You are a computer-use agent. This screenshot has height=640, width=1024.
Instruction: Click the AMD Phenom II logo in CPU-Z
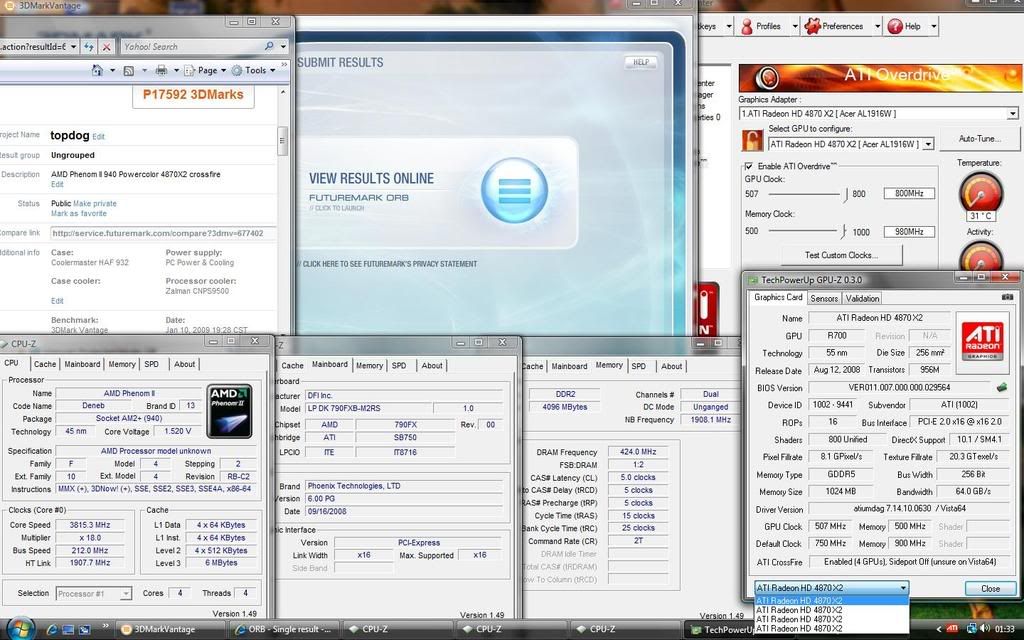(229, 411)
